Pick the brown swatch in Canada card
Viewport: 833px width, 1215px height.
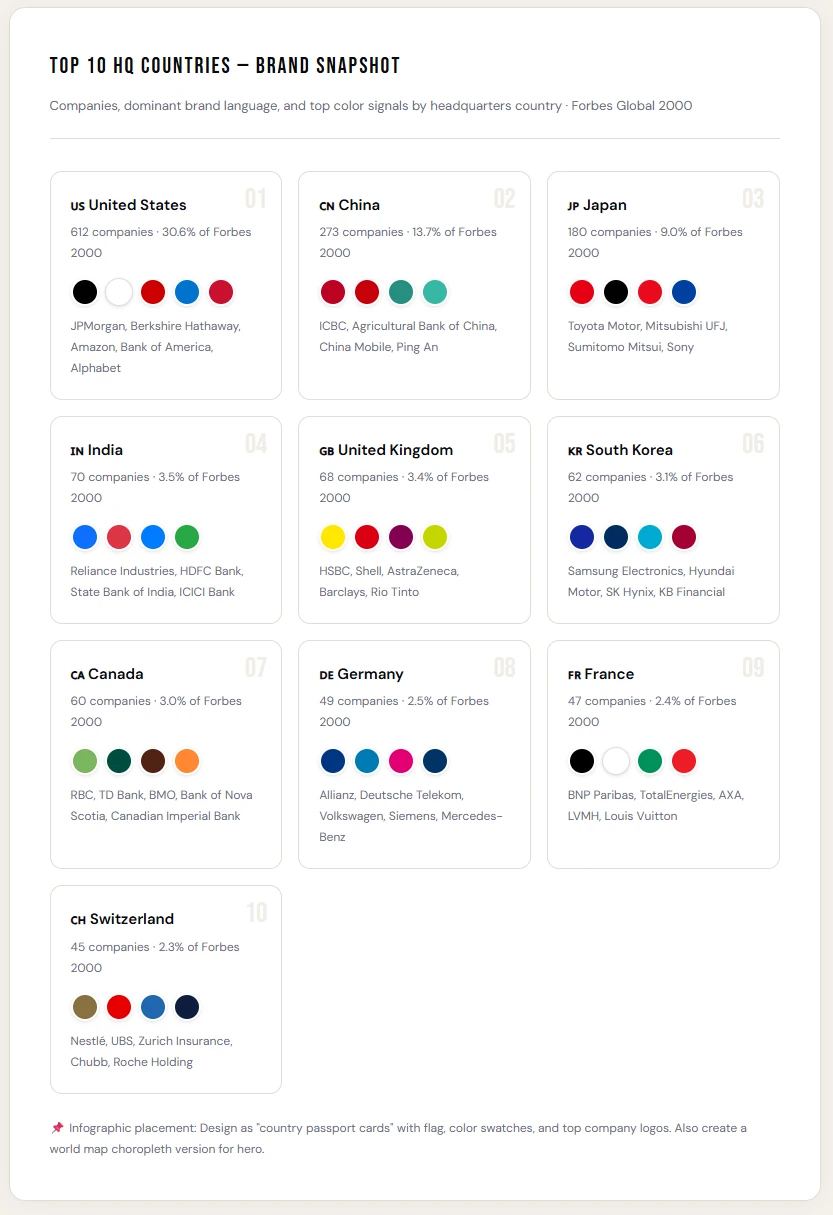click(153, 761)
